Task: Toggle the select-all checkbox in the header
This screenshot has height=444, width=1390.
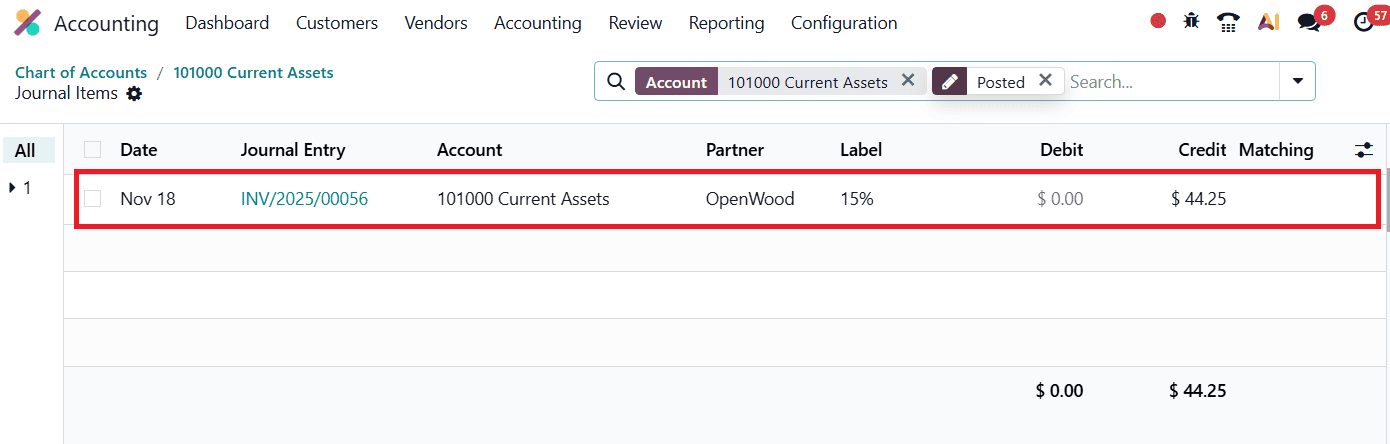Action: pyautogui.click(x=93, y=150)
